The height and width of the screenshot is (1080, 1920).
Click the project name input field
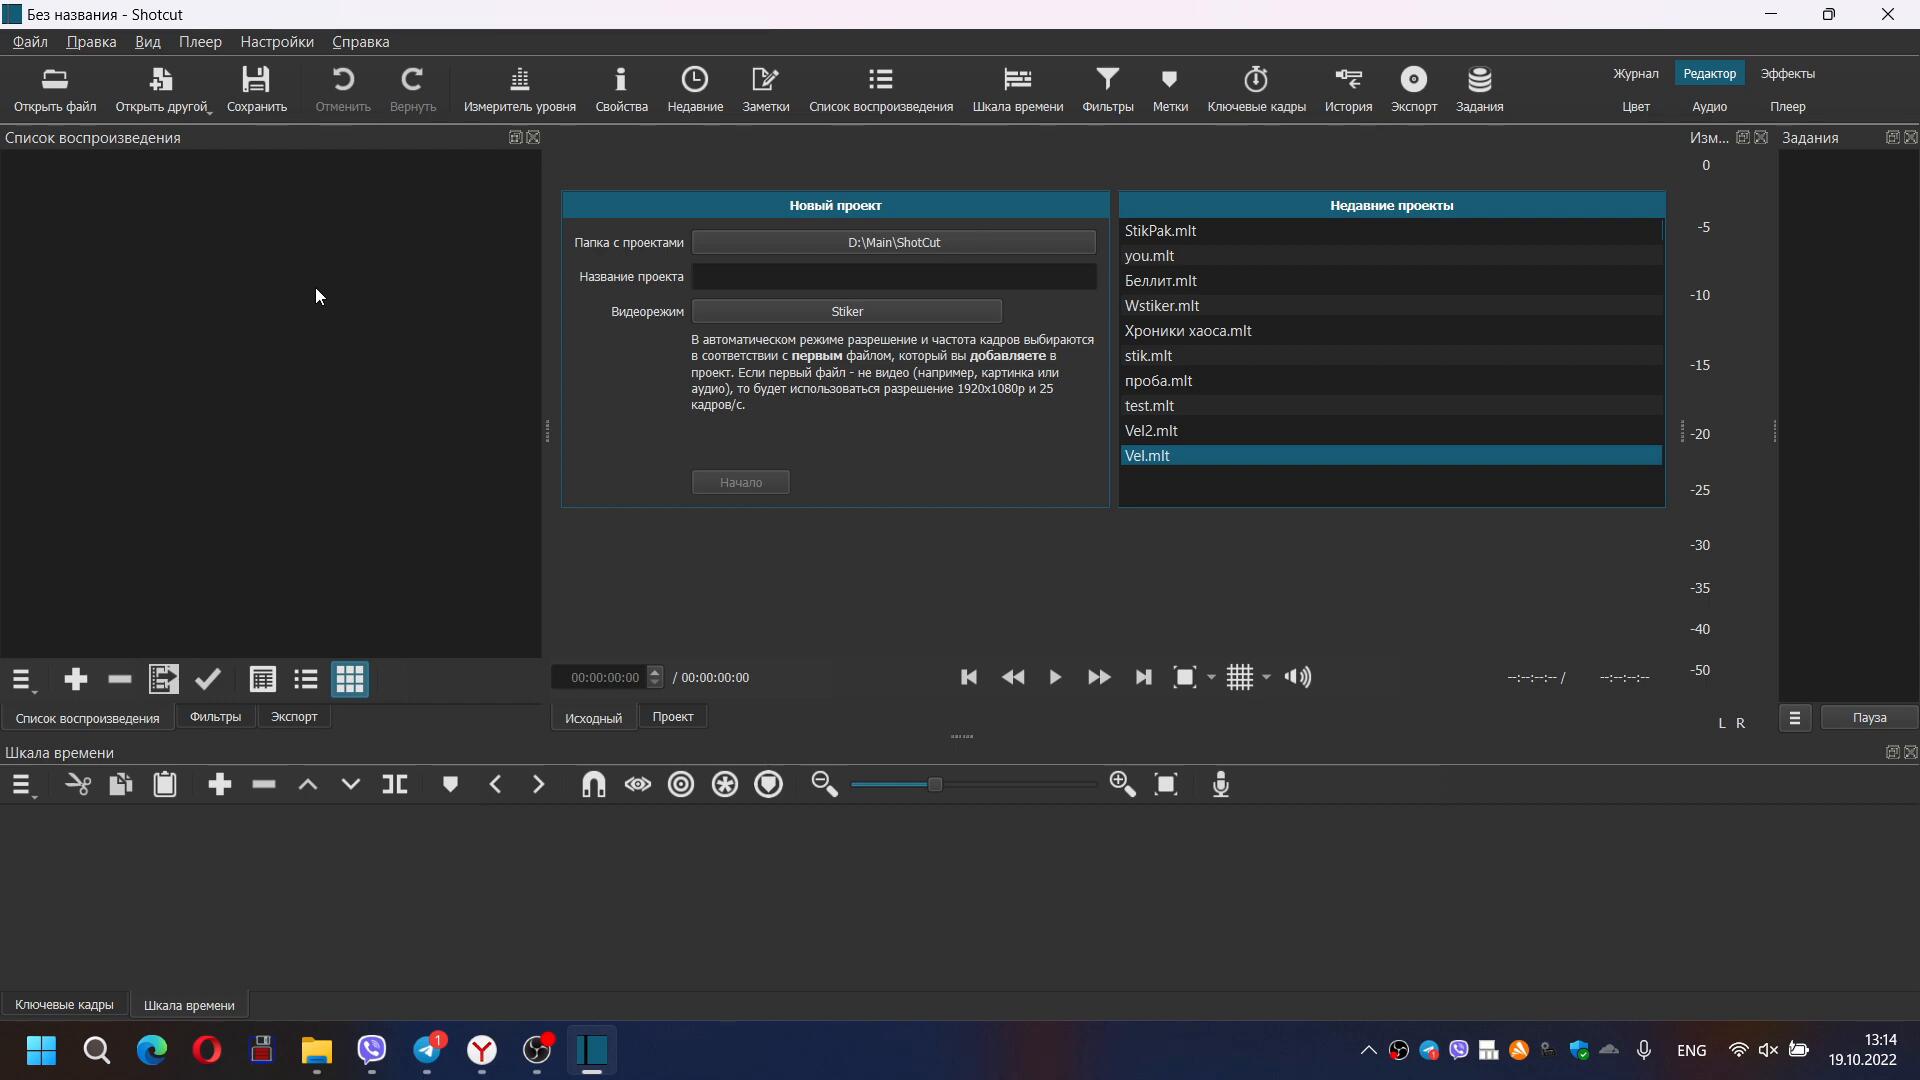pyautogui.click(x=893, y=277)
